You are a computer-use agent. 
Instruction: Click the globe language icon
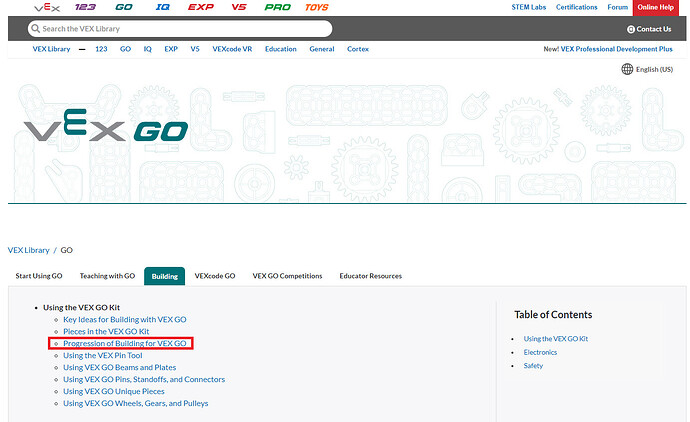(627, 69)
